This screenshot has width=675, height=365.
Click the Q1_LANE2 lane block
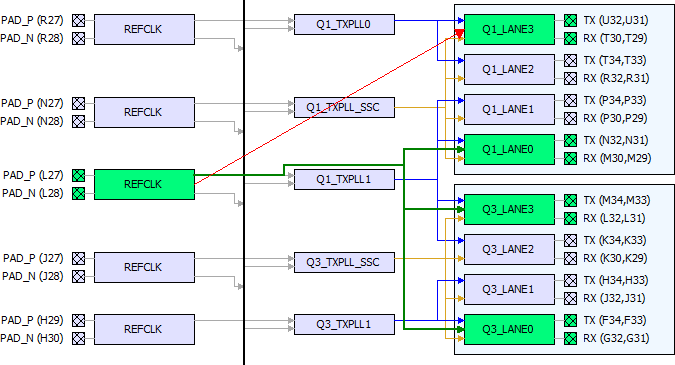[509, 69]
